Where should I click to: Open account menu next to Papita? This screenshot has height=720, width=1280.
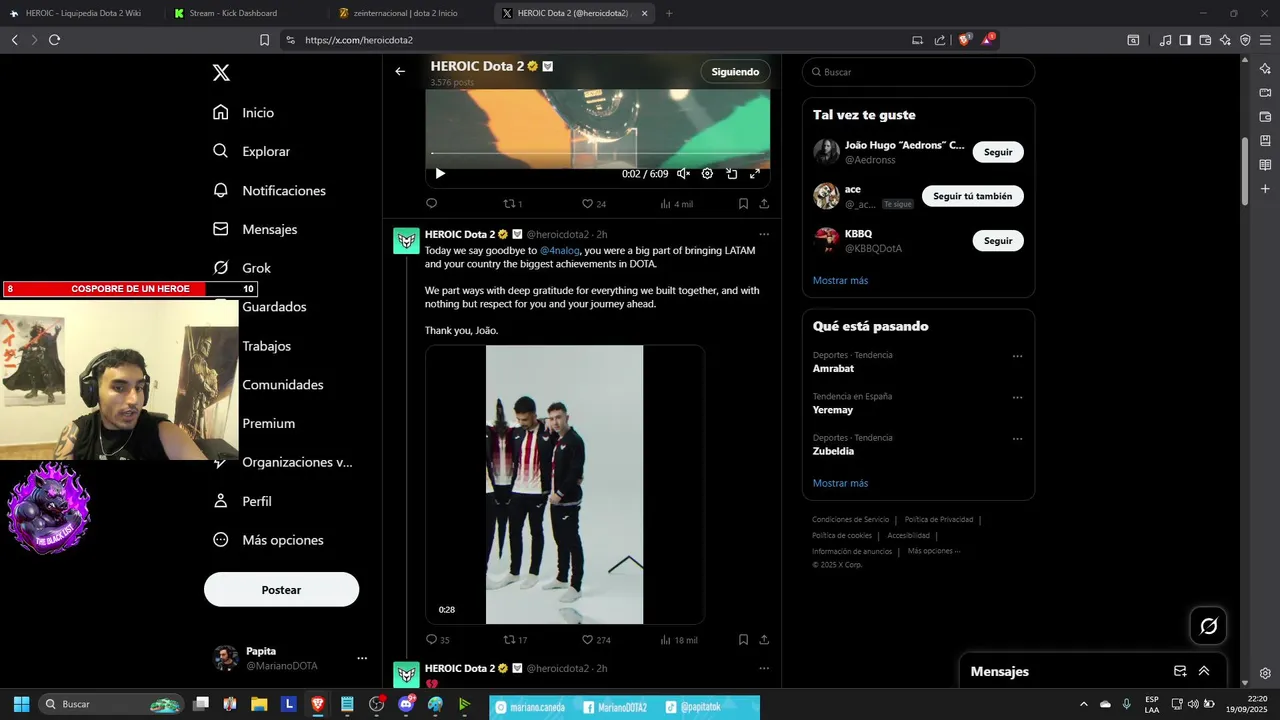click(x=362, y=658)
